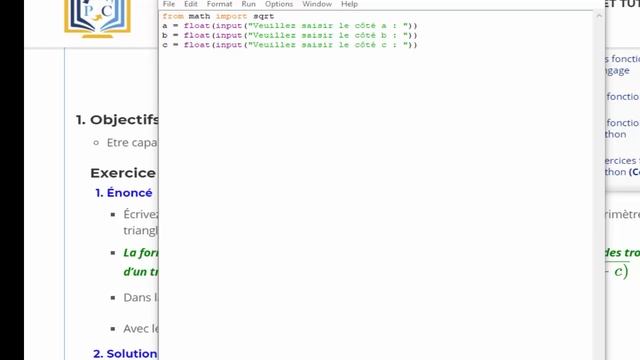Open the Options menu
Viewport: 640px width, 360px height.
point(279,4)
